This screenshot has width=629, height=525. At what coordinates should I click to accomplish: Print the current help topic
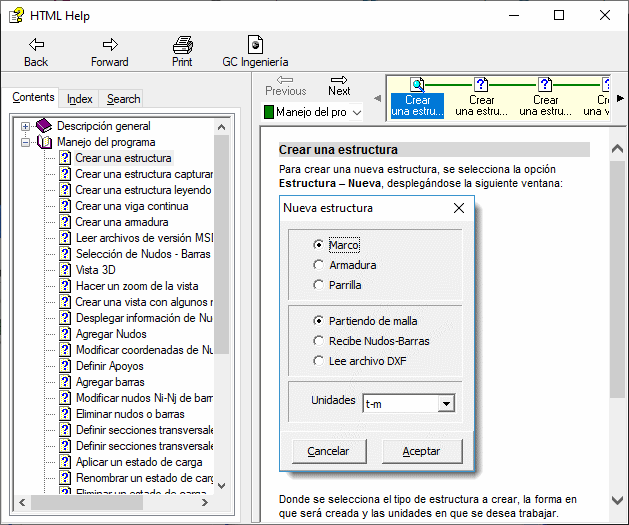(183, 51)
